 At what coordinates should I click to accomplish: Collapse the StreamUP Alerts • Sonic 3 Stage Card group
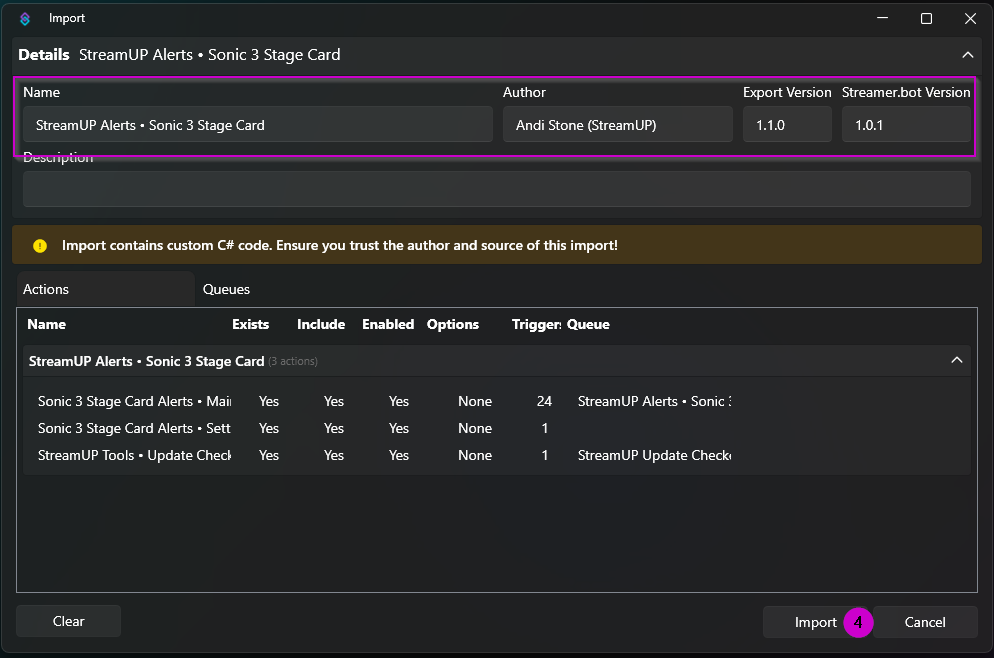pos(956,361)
